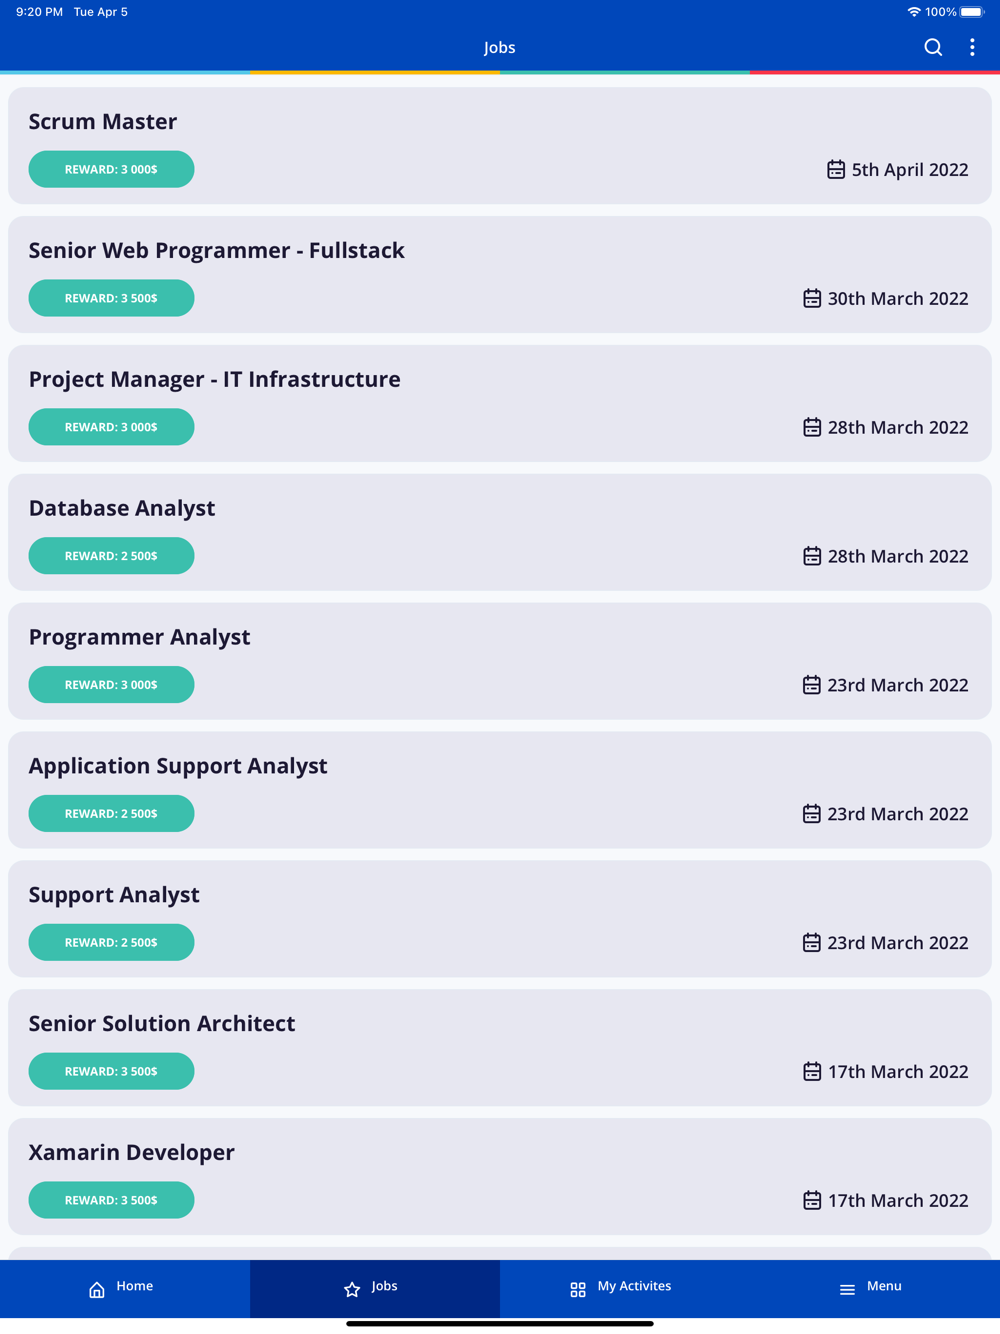This screenshot has width=1000, height=1334.
Task: Open the Menu tab label
Action: 884,1286
